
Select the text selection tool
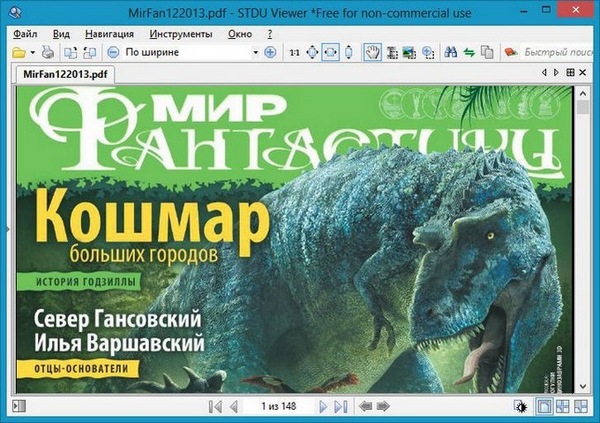[x=392, y=52]
